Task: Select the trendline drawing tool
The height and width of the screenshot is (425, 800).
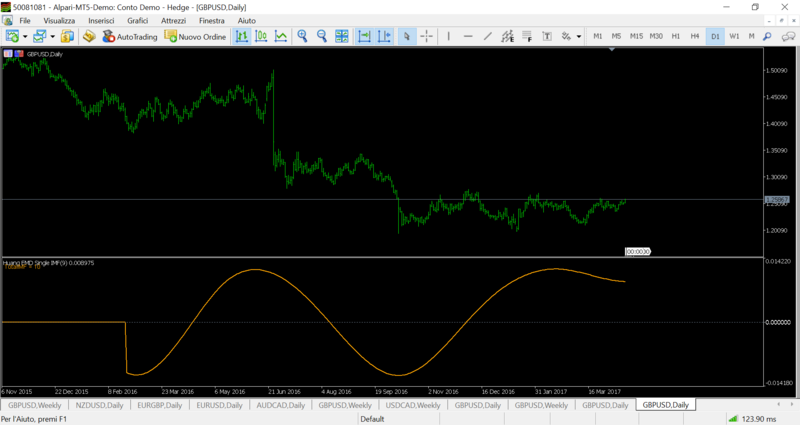Action: coord(488,36)
